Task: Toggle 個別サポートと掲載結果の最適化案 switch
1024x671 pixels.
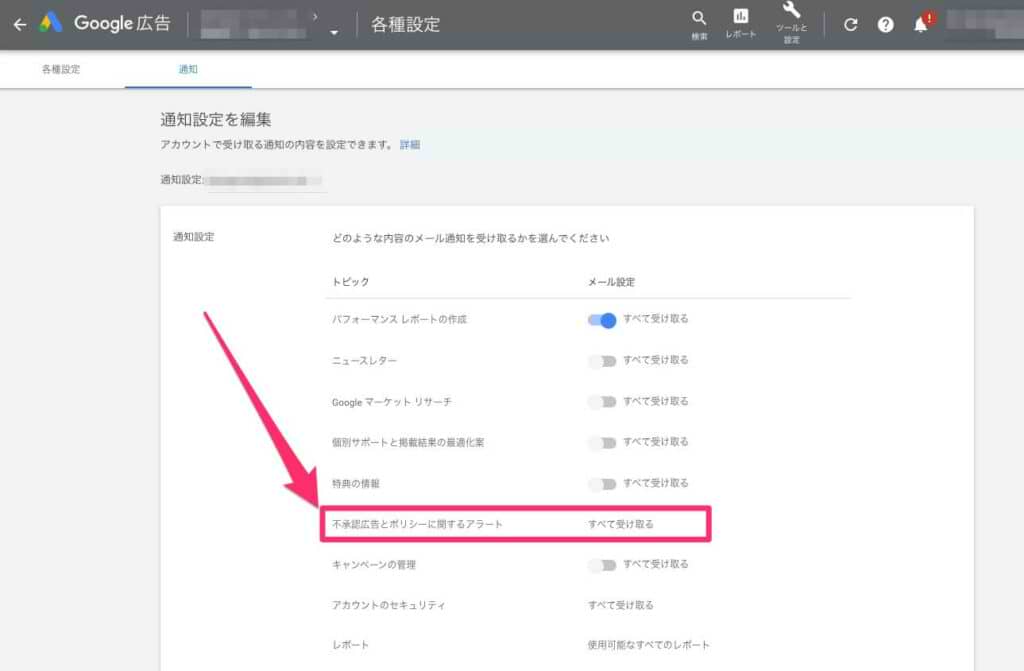Action: click(x=602, y=443)
